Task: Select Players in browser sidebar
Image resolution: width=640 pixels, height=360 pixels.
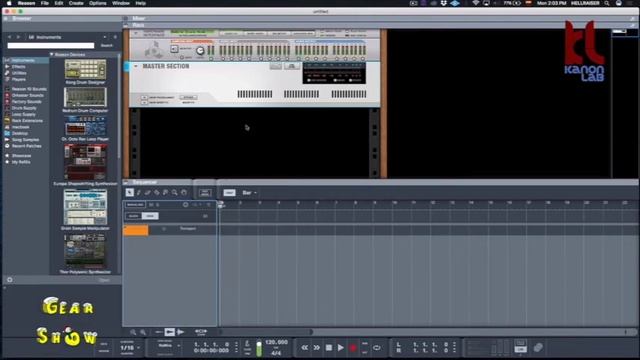Action: click(19, 79)
